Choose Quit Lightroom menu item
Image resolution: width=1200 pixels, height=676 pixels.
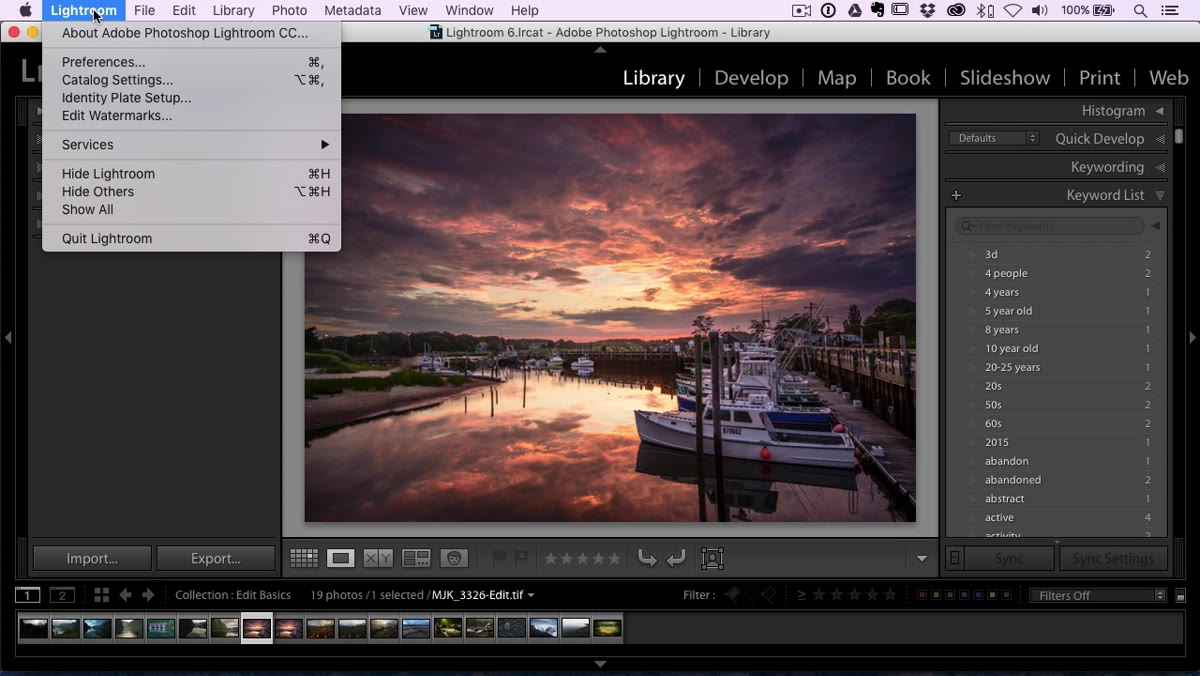pos(191,239)
